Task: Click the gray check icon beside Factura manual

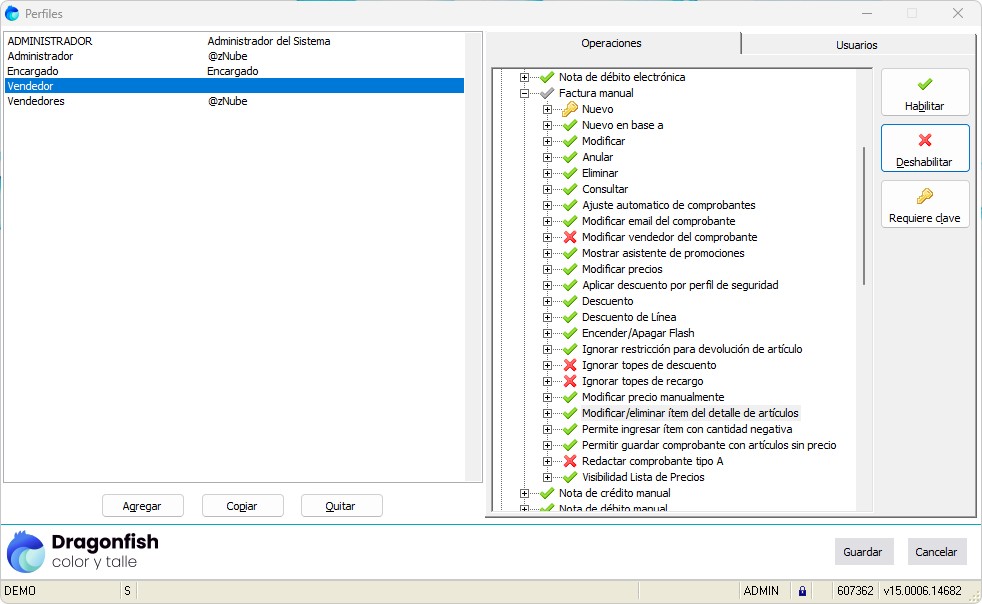Action: (547, 93)
